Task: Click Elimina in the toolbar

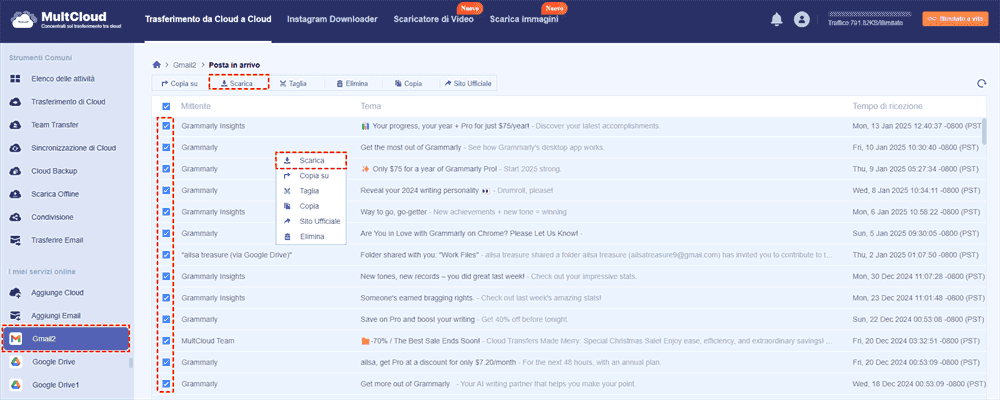Action: [352, 84]
